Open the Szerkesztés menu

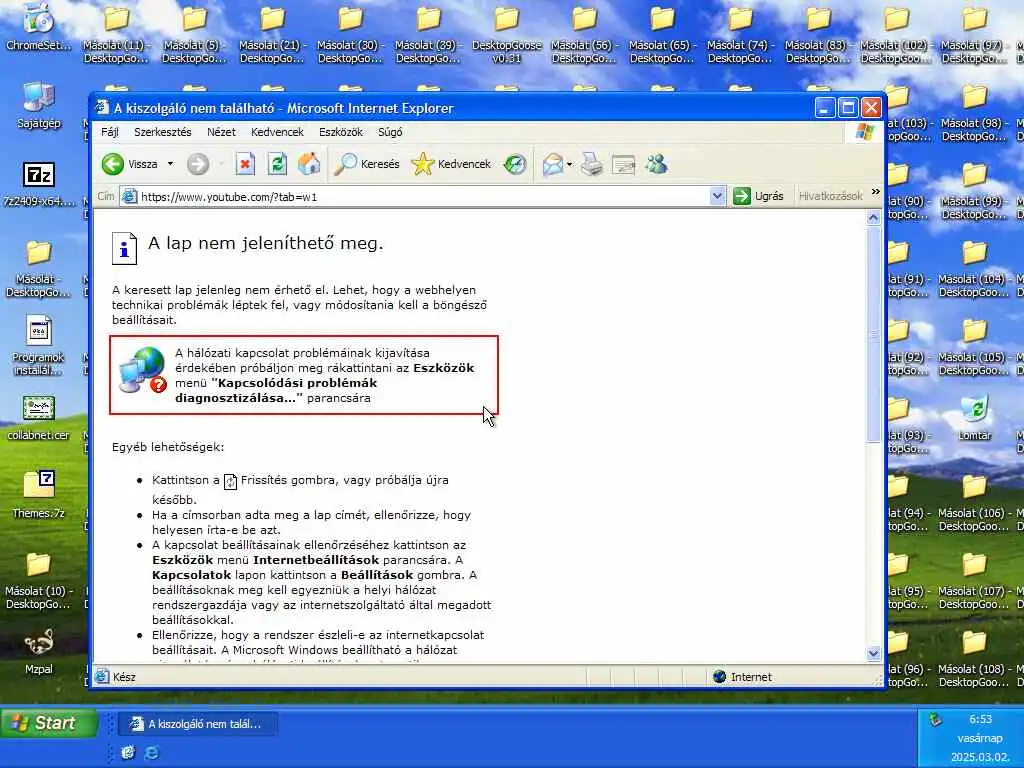(163, 132)
